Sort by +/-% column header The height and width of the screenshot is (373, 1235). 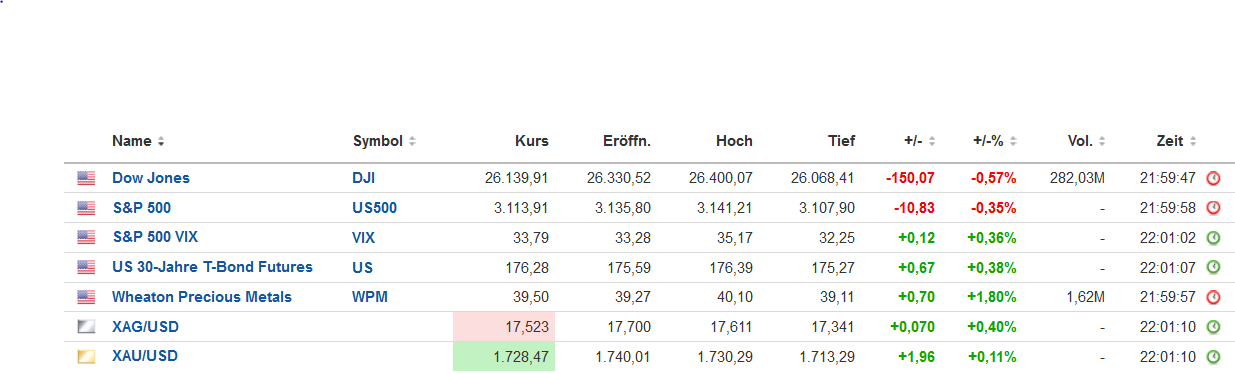pyautogui.click(x=994, y=141)
